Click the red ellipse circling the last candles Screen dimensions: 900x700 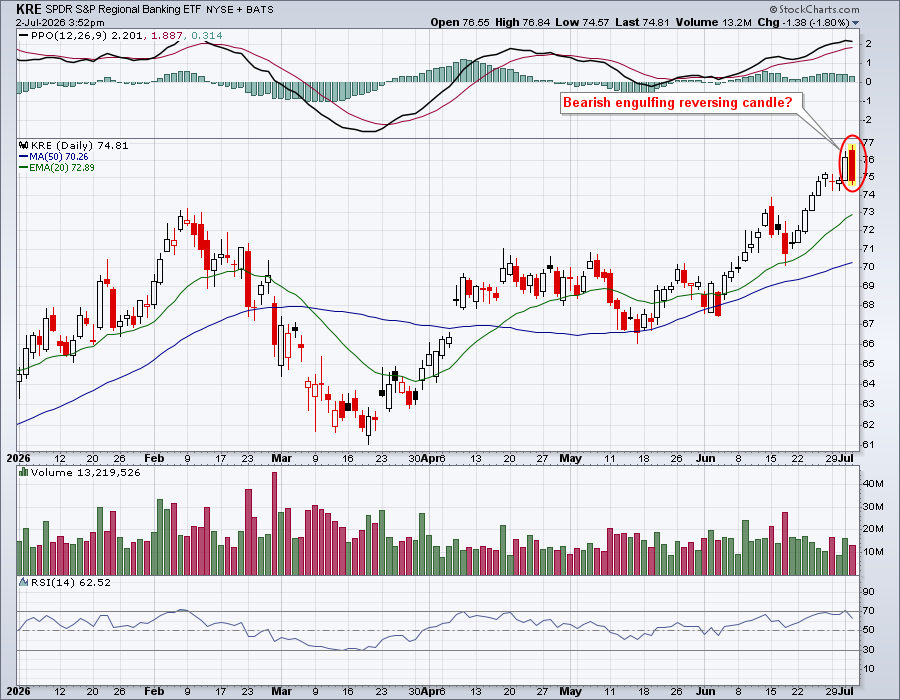tap(852, 164)
